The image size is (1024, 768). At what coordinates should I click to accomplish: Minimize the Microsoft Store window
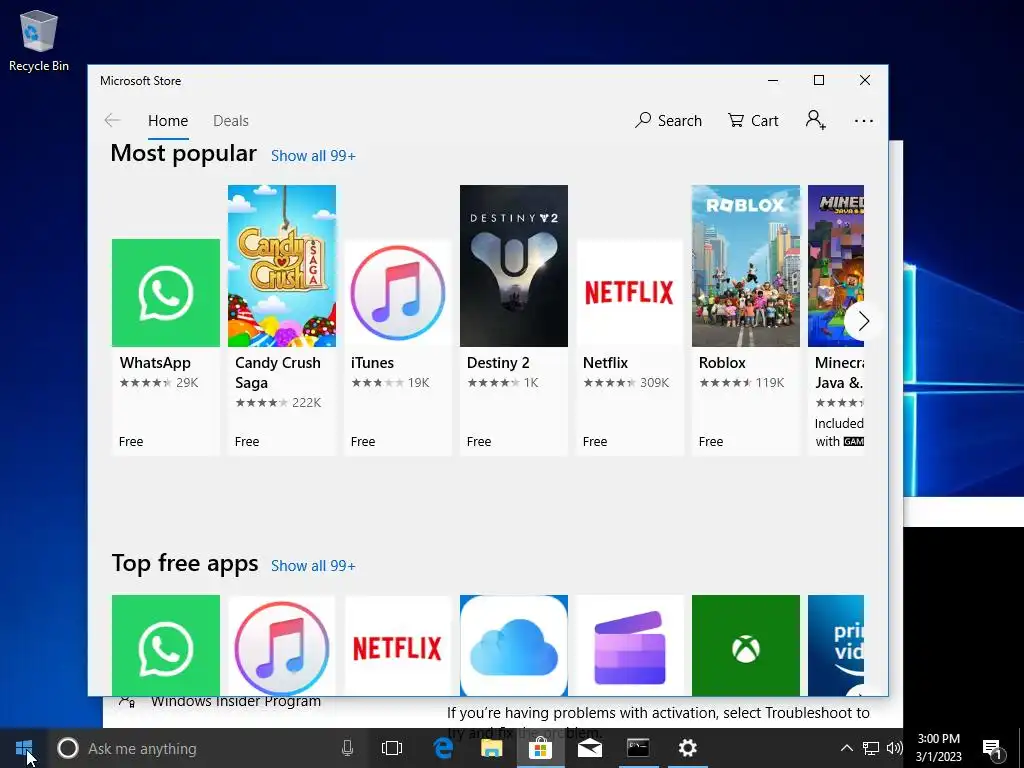click(x=773, y=80)
